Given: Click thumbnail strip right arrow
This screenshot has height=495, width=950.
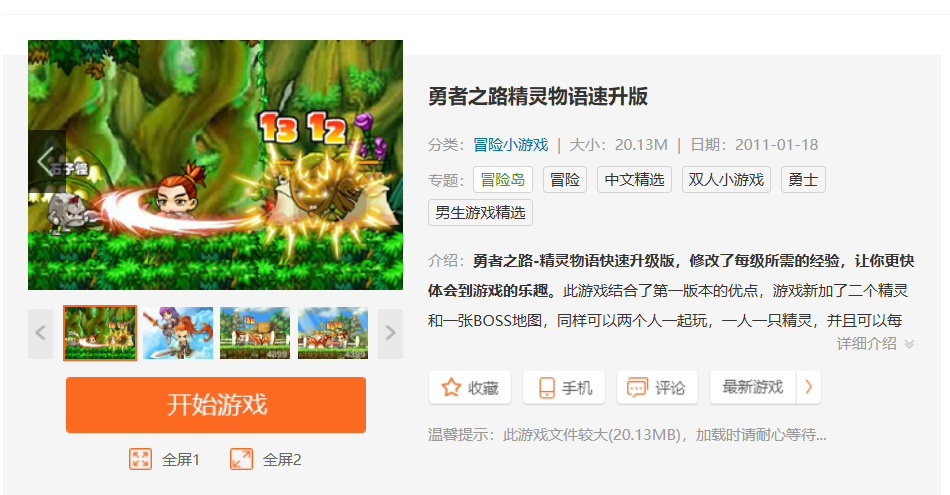Looking at the screenshot, I should (x=390, y=333).
